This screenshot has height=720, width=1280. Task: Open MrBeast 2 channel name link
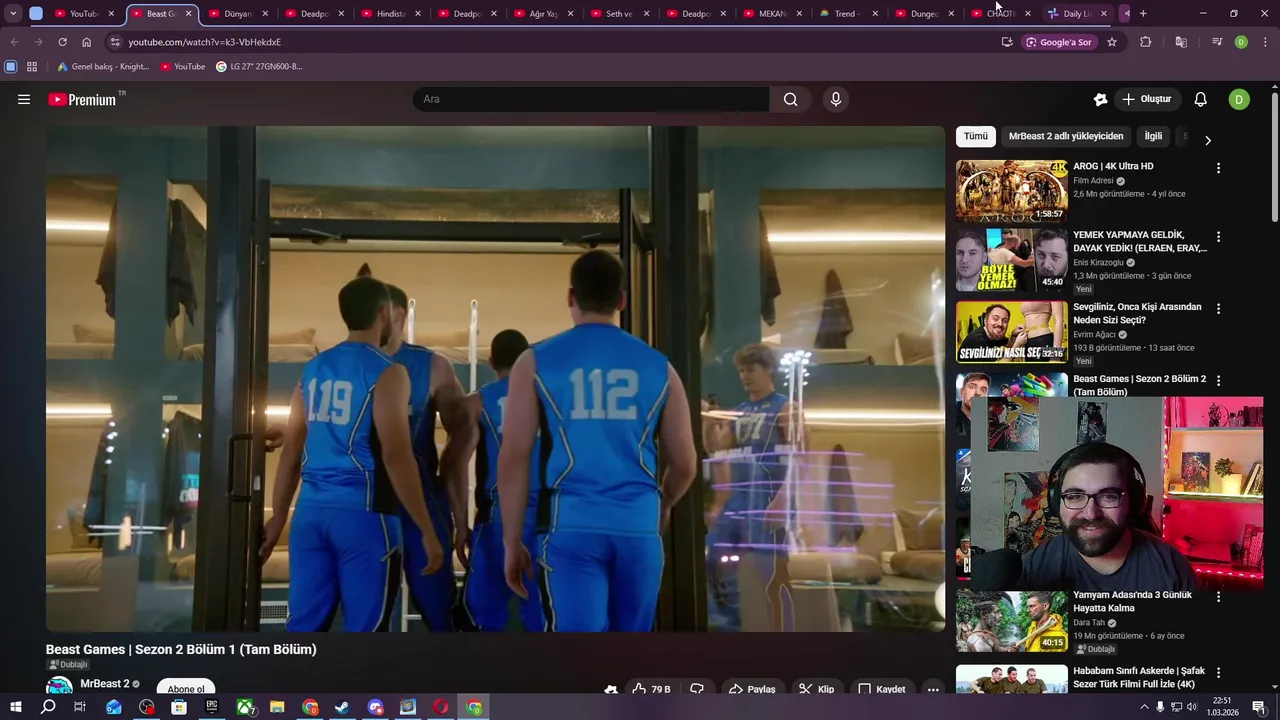point(105,684)
